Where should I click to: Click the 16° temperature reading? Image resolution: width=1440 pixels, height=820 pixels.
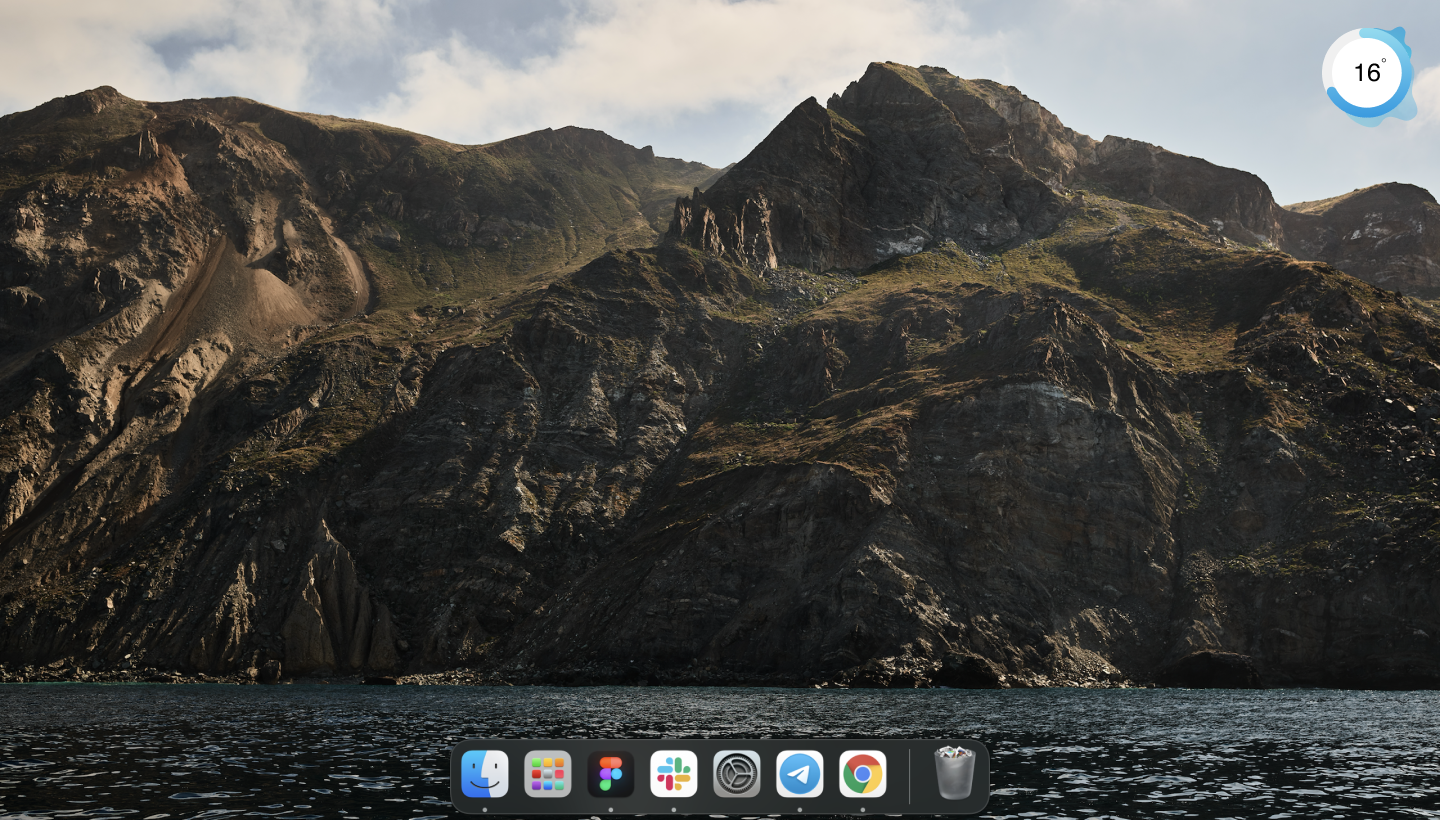pyautogui.click(x=1367, y=73)
